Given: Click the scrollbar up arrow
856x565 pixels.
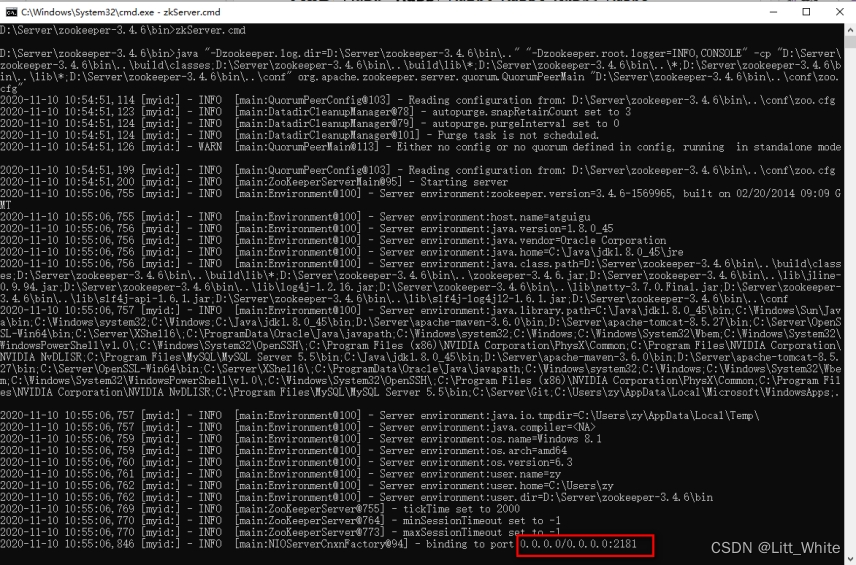Looking at the screenshot, I should (850, 30).
